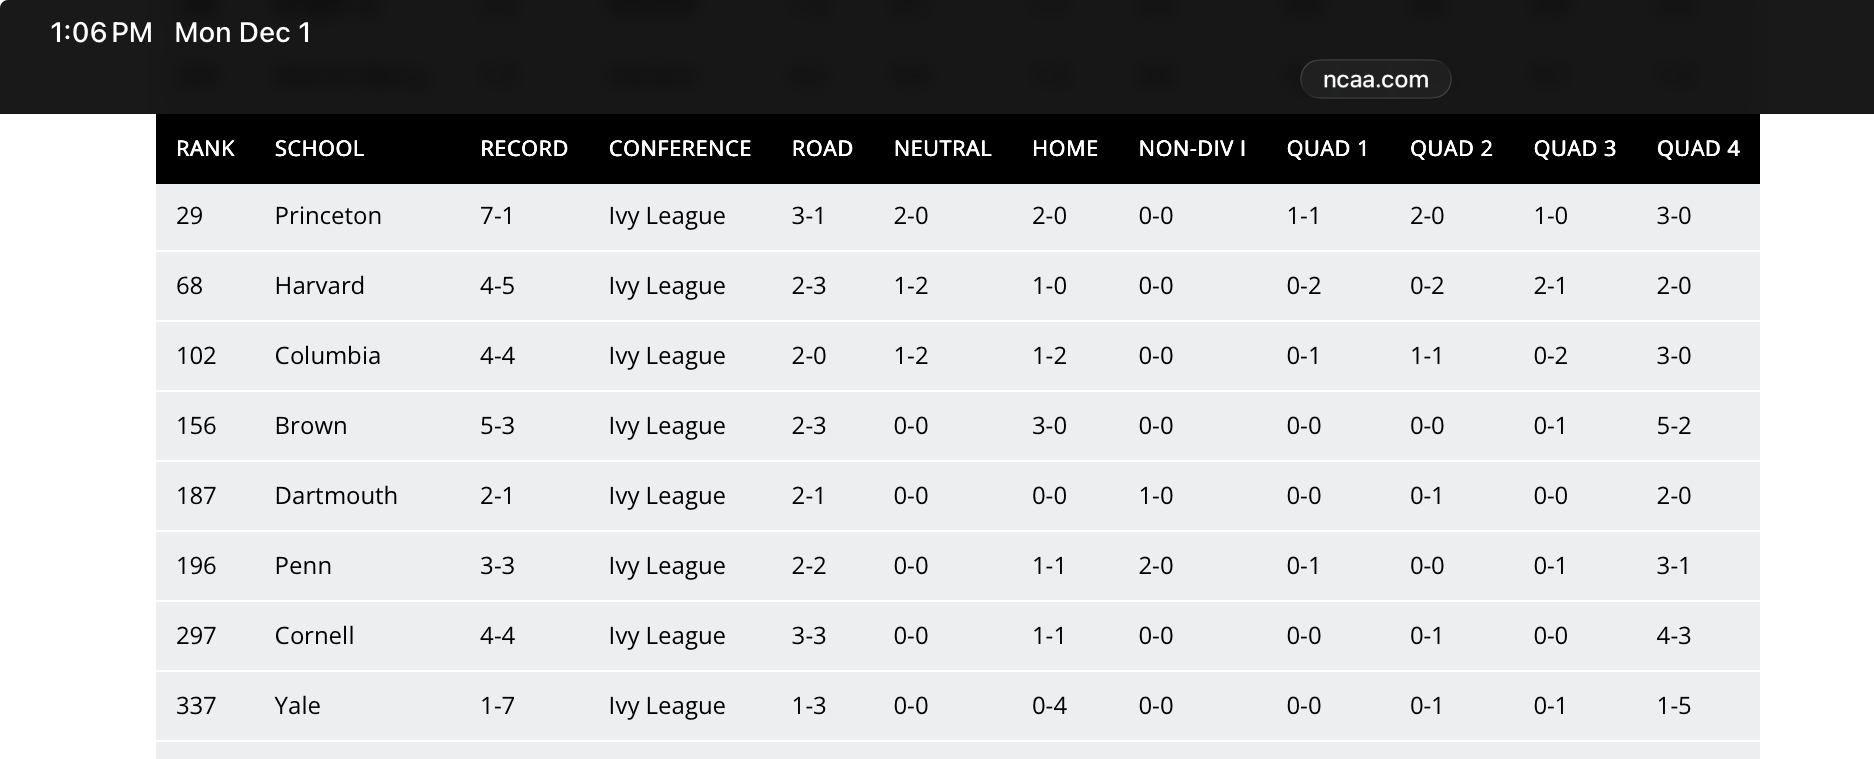Tap the ncaa.com address pill

pyautogui.click(x=1375, y=80)
